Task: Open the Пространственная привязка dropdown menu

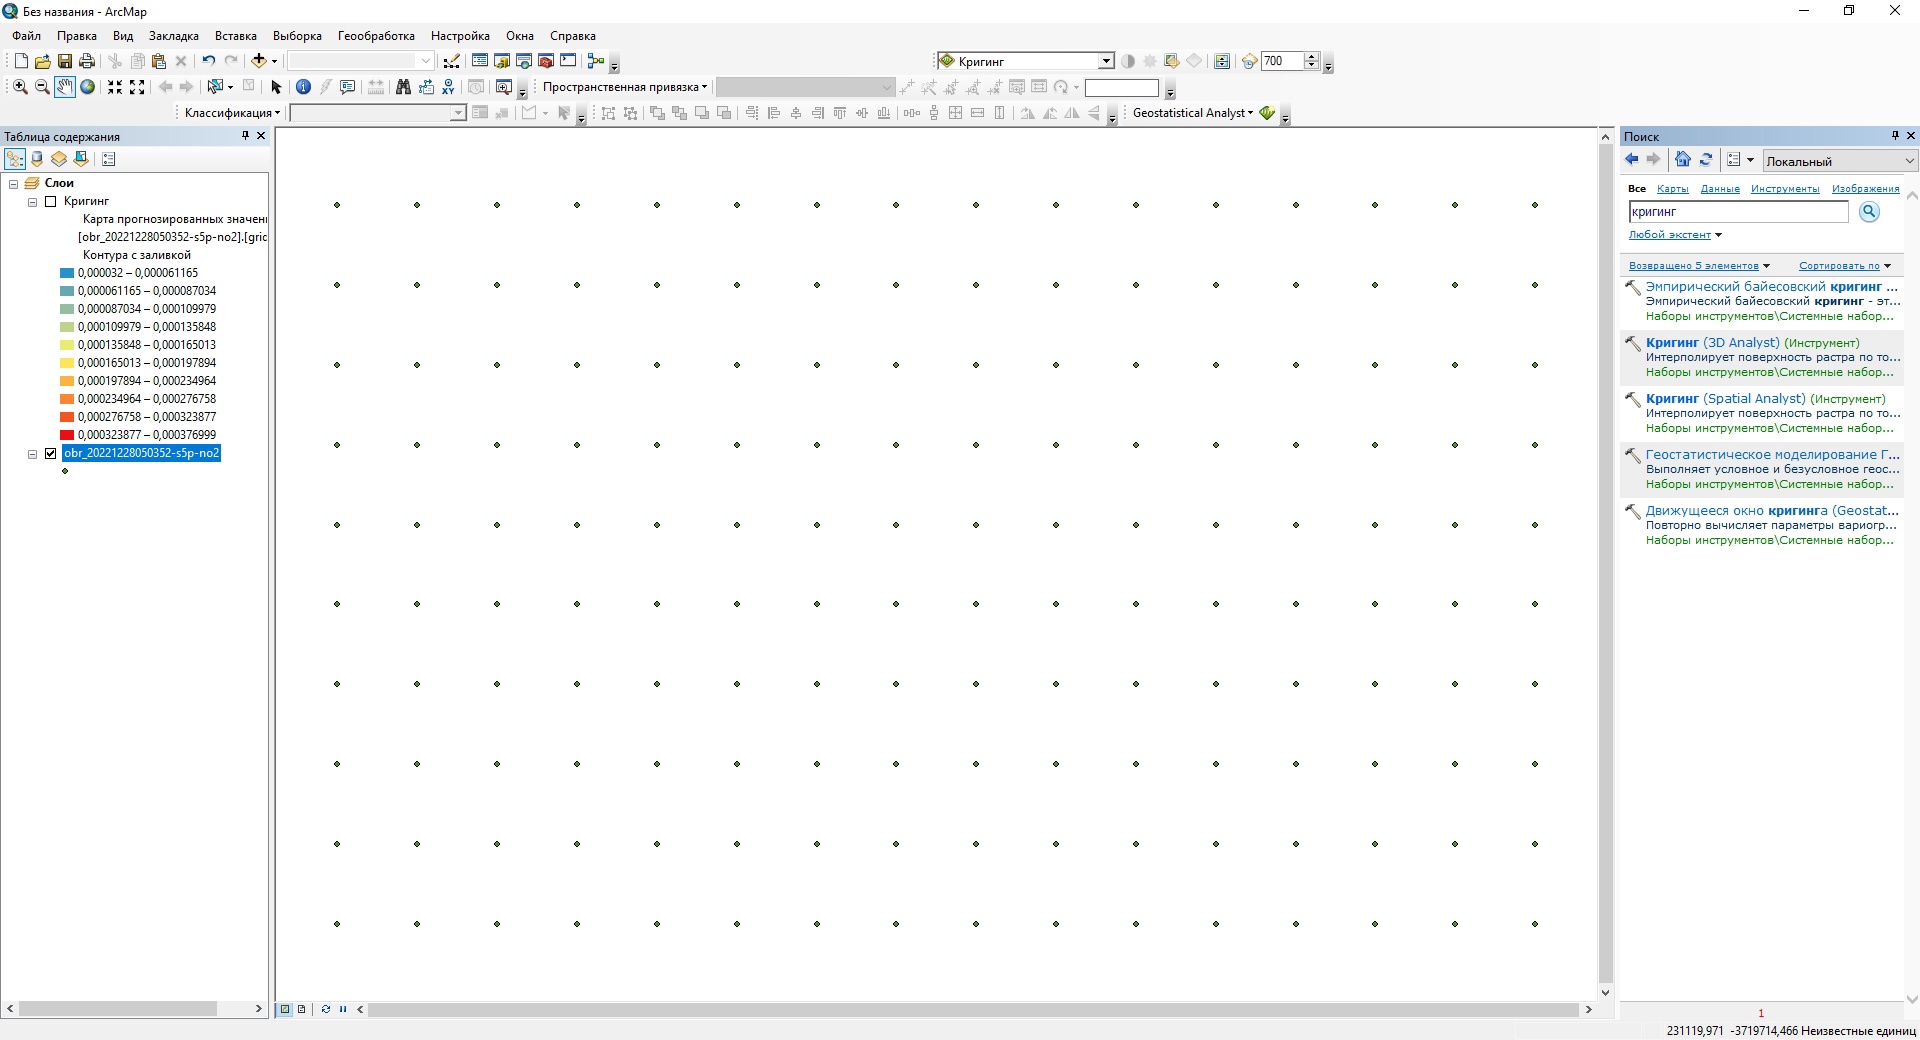Action: pyautogui.click(x=625, y=87)
